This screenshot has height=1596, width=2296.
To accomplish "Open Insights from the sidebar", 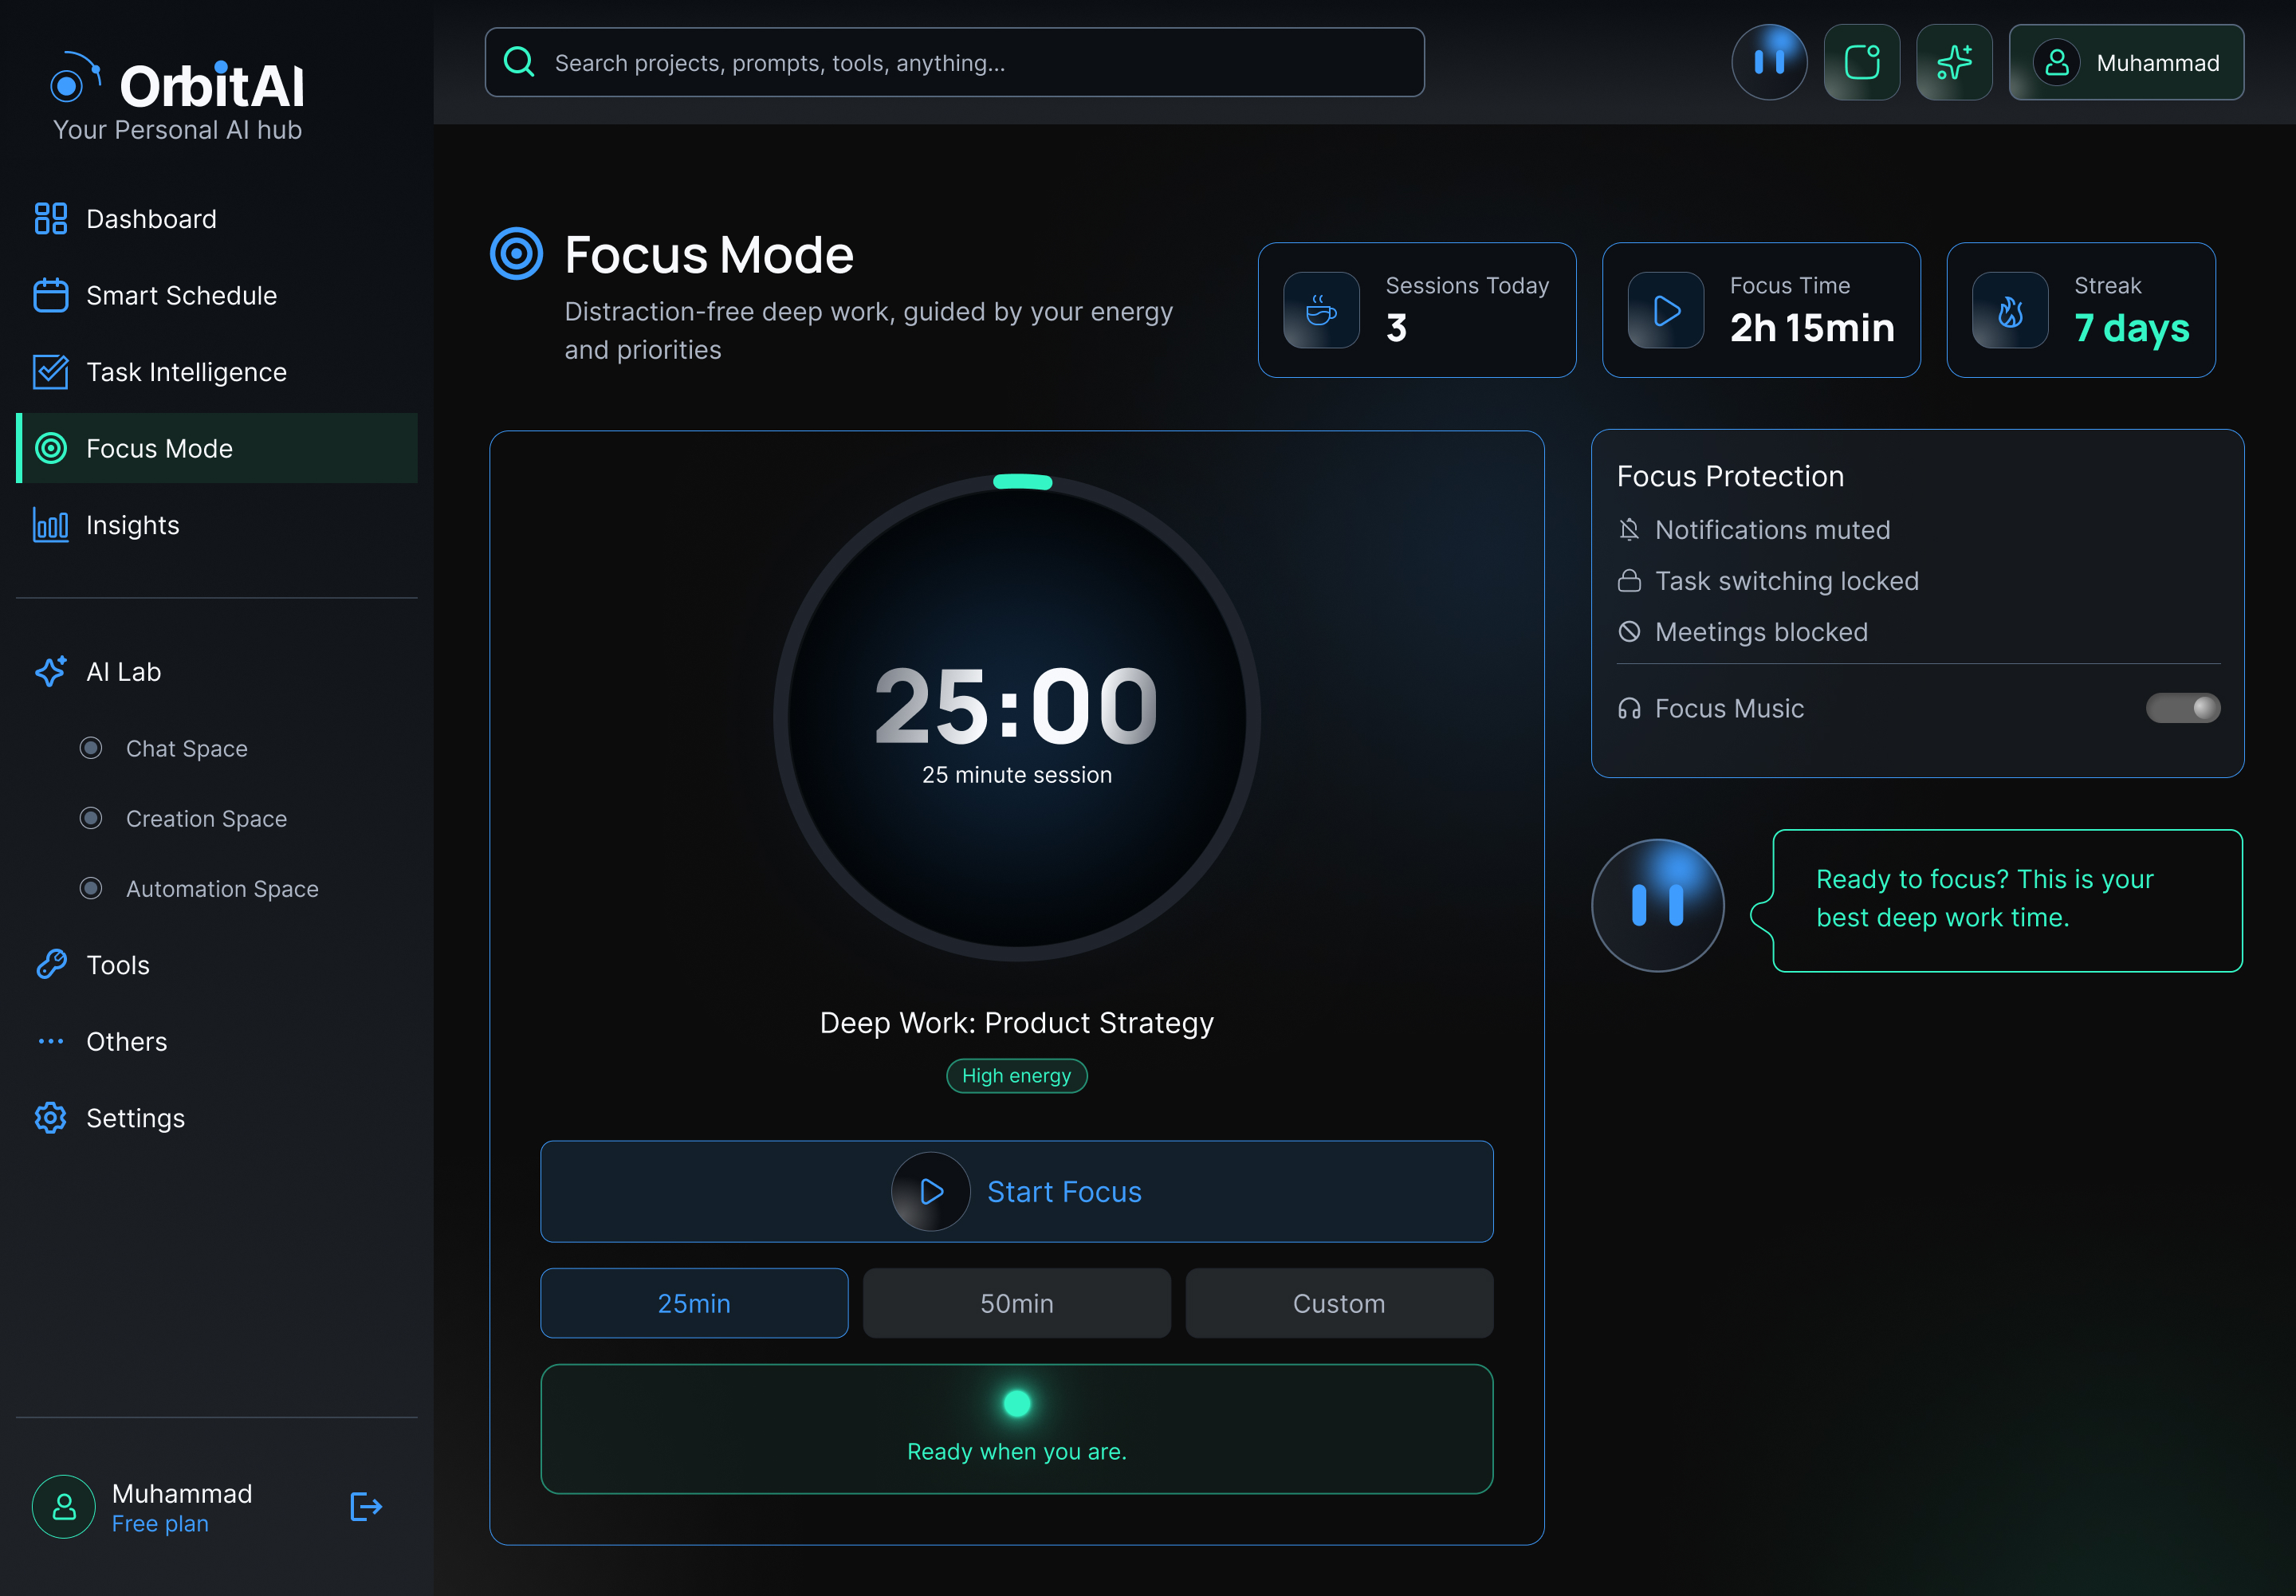I will point(132,525).
